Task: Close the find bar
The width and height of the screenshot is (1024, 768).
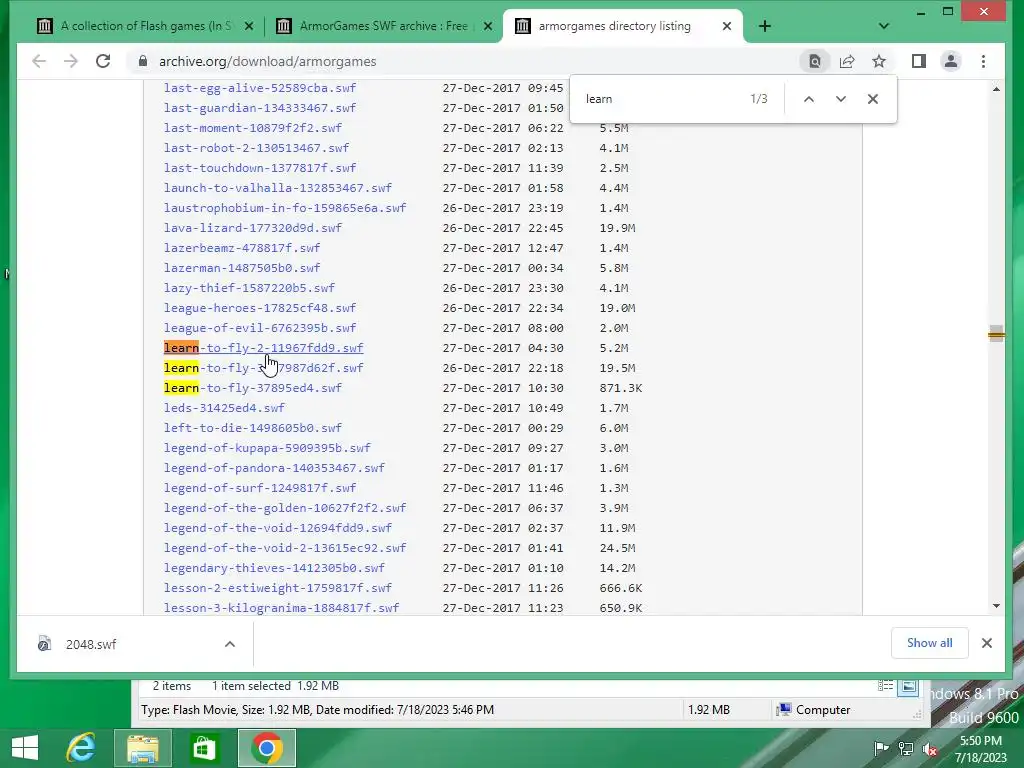Action: click(x=872, y=99)
